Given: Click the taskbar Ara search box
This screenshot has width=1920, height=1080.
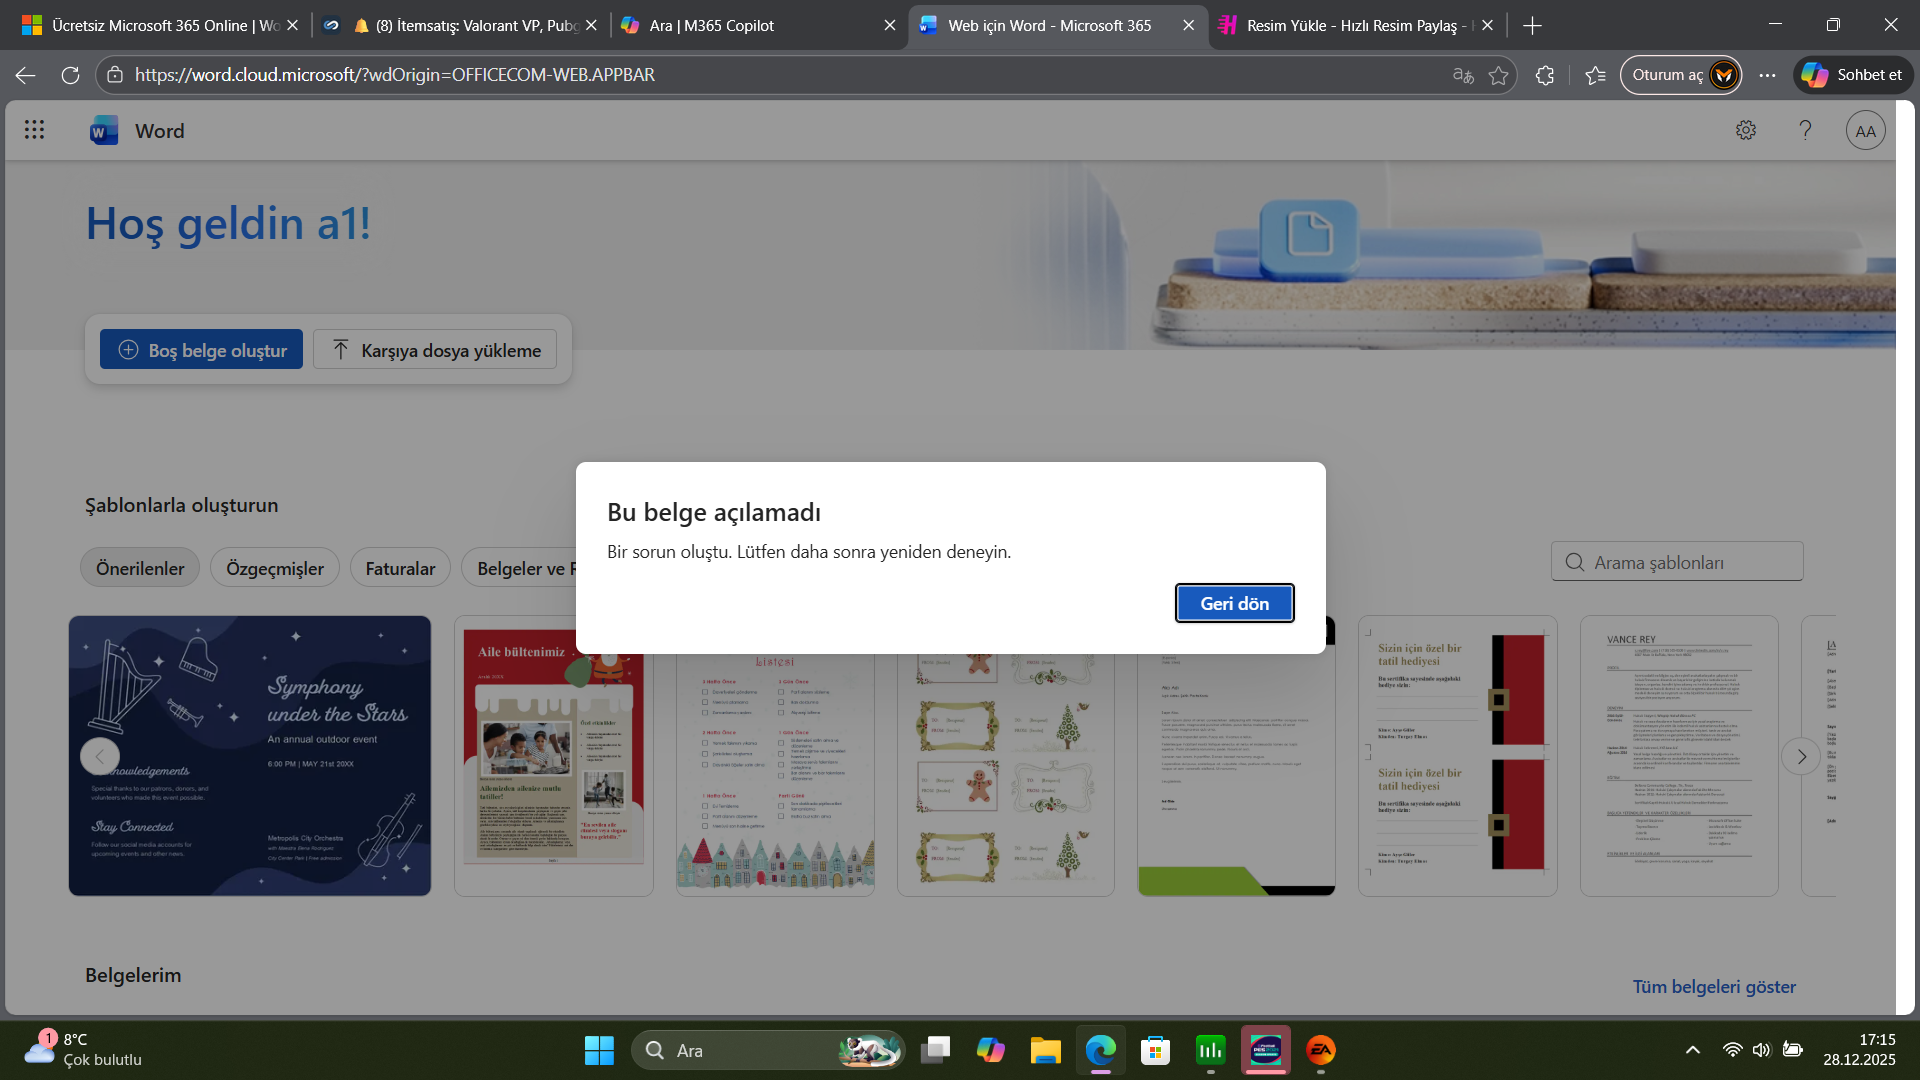Looking at the screenshot, I should click(x=768, y=1050).
